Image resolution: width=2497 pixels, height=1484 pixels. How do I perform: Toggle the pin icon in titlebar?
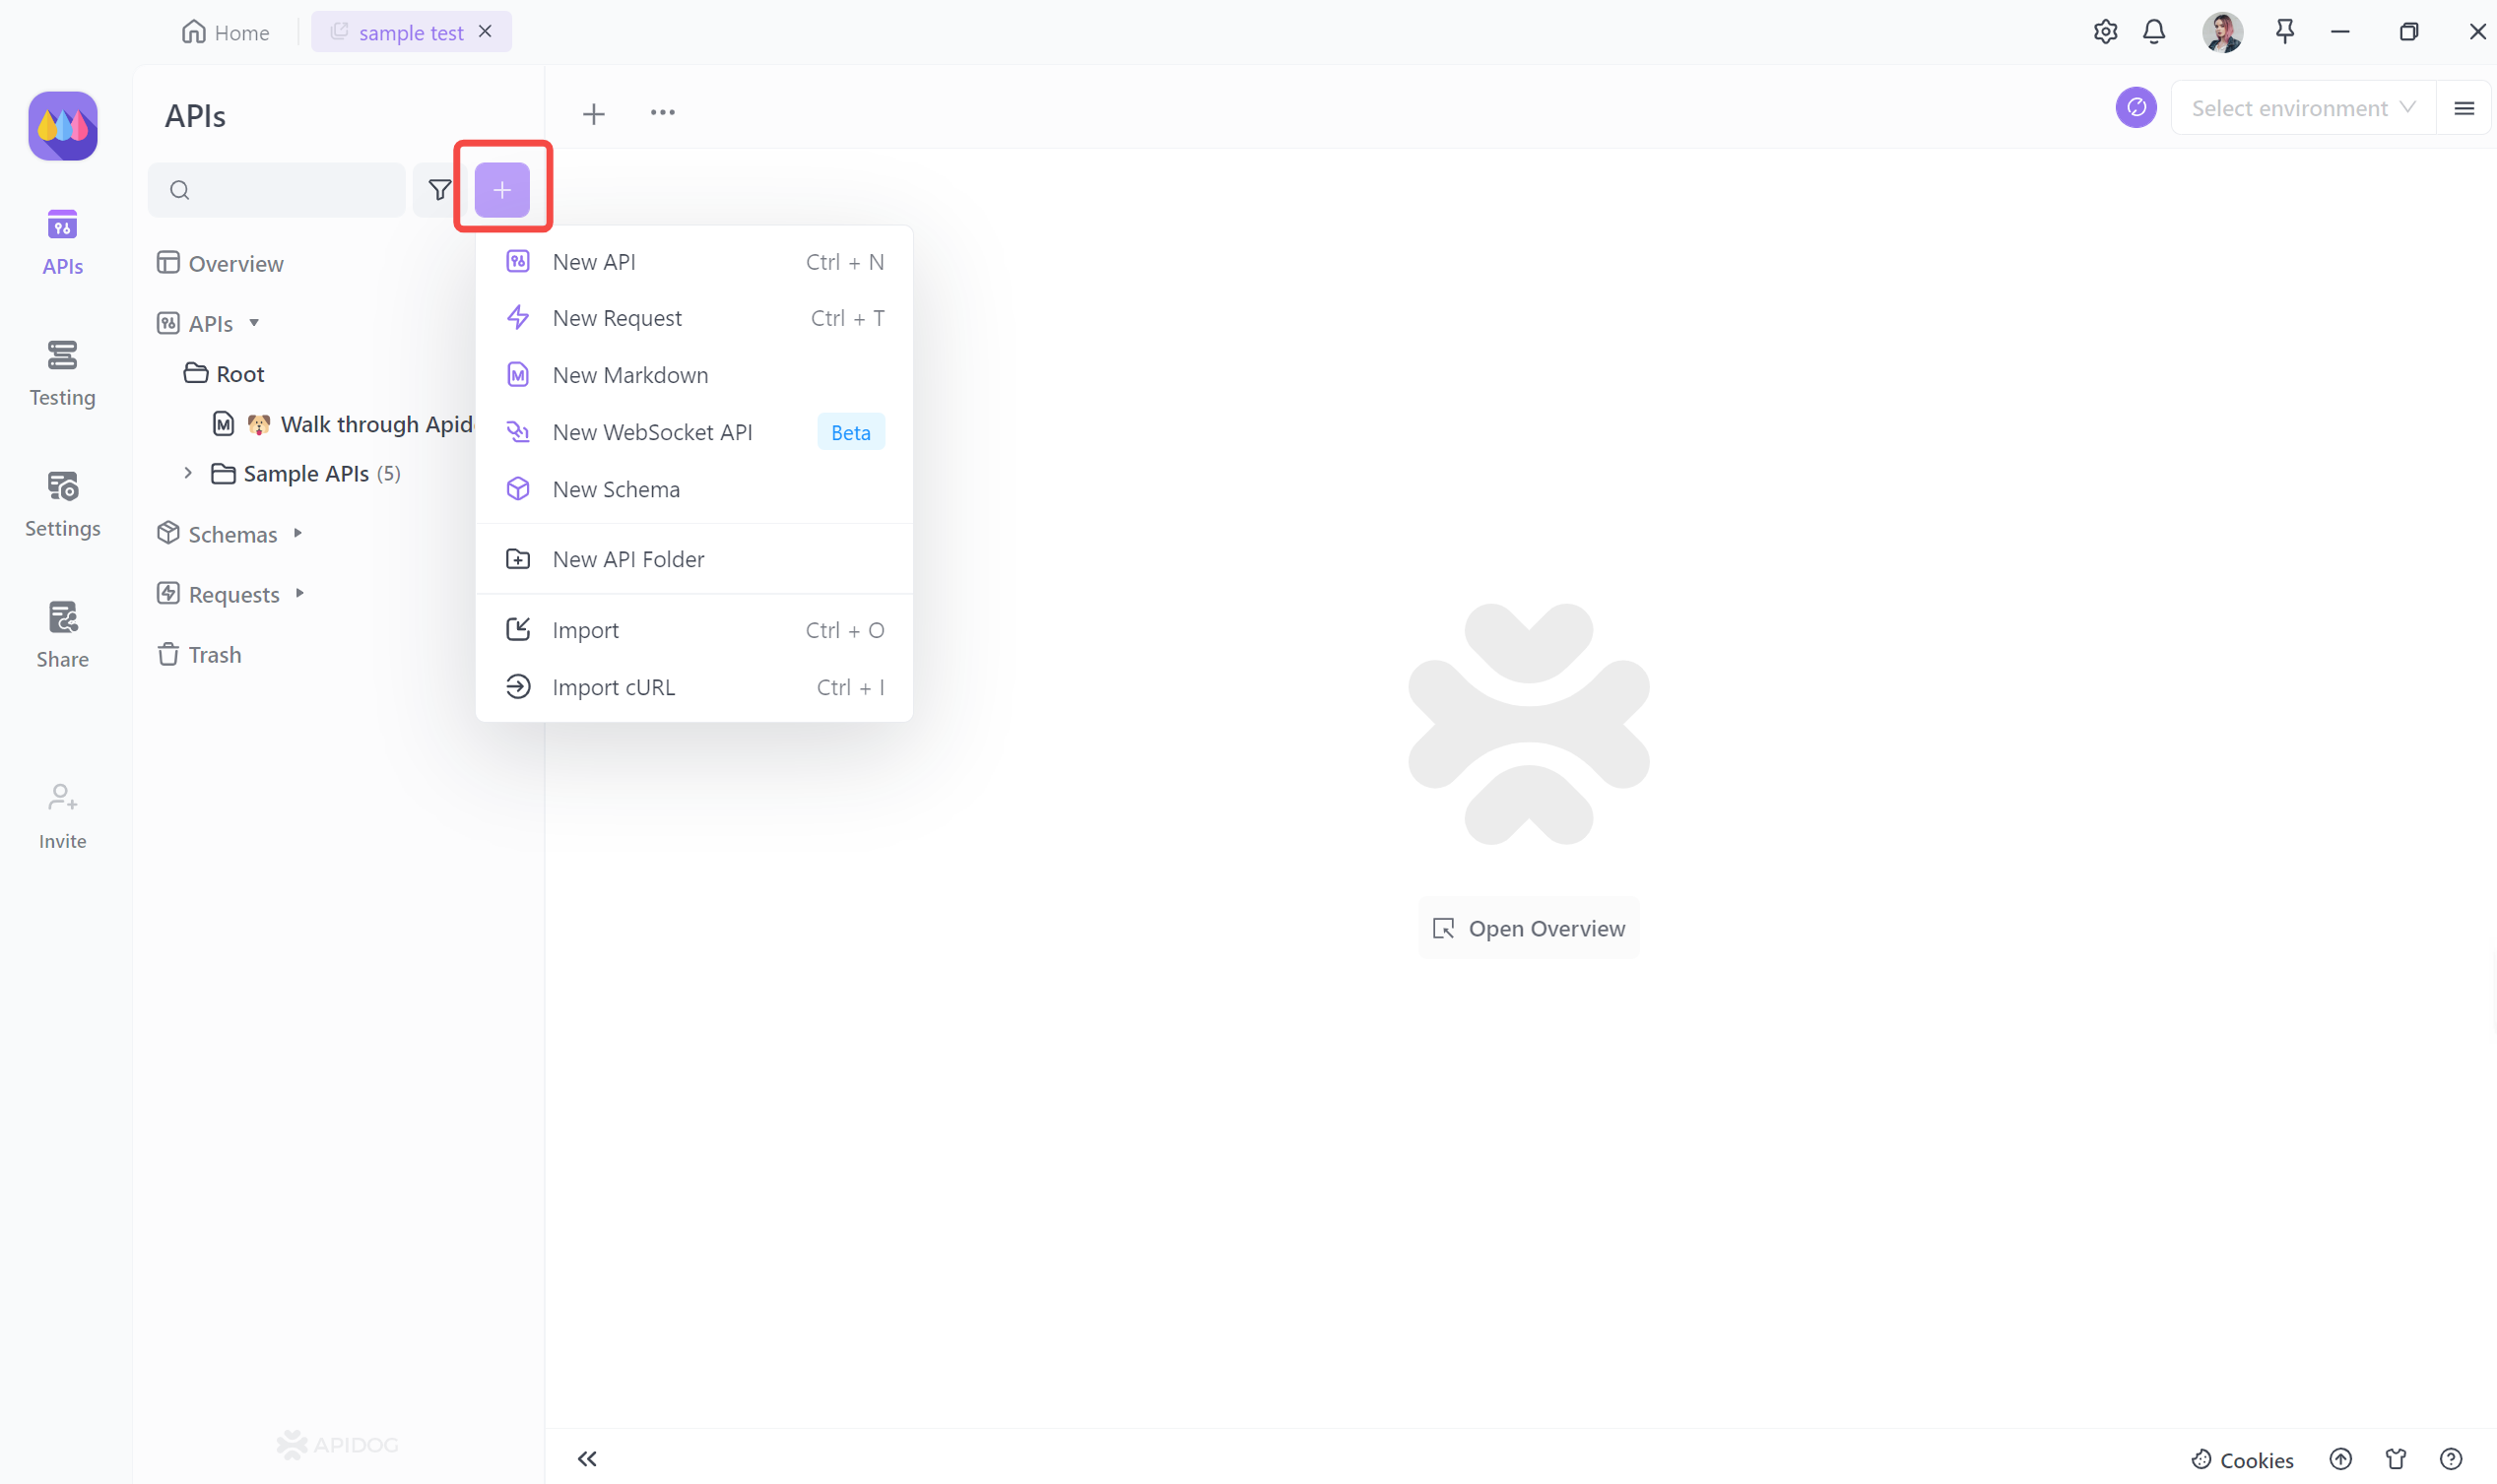point(2285,32)
